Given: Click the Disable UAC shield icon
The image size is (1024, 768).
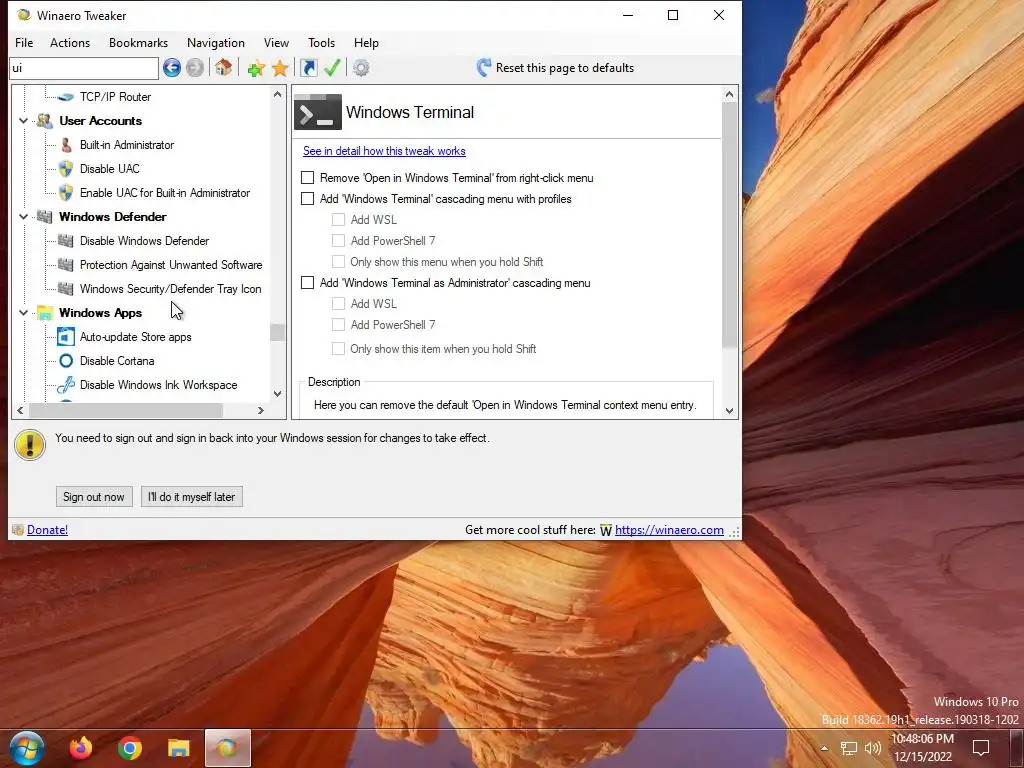Looking at the screenshot, I should [65, 168].
